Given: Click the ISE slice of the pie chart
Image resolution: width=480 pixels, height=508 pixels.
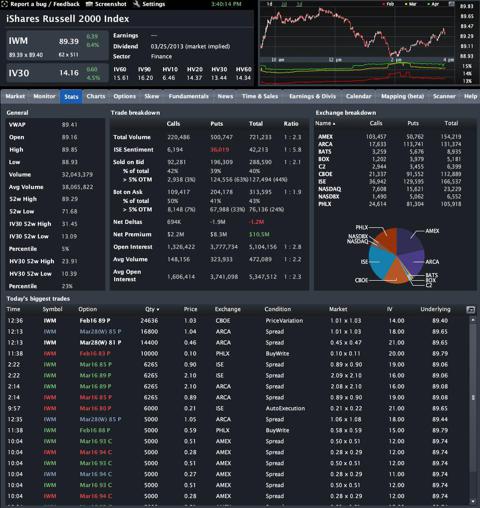Looking at the screenshot, I should point(380,262).
